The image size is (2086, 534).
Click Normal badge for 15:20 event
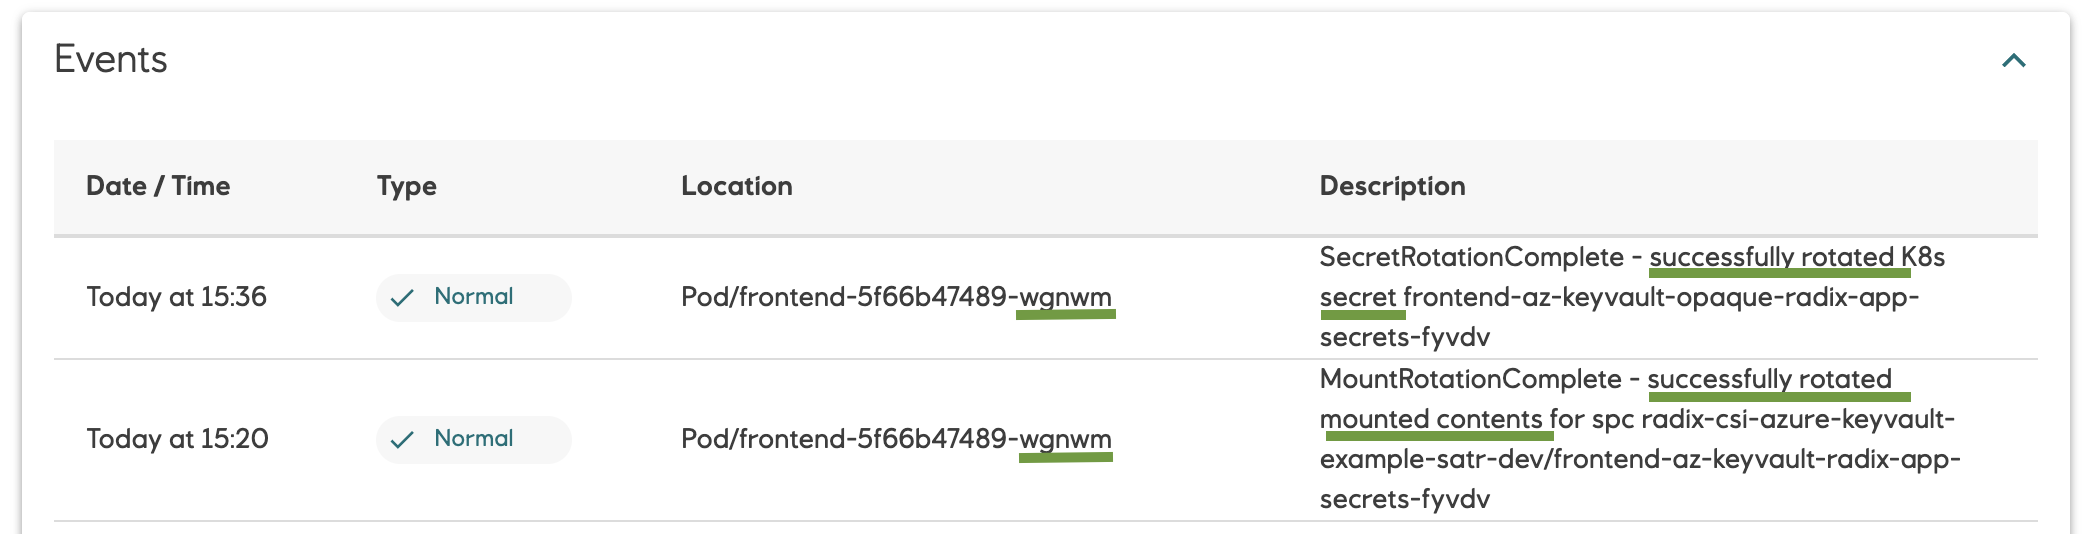point(473,439)
